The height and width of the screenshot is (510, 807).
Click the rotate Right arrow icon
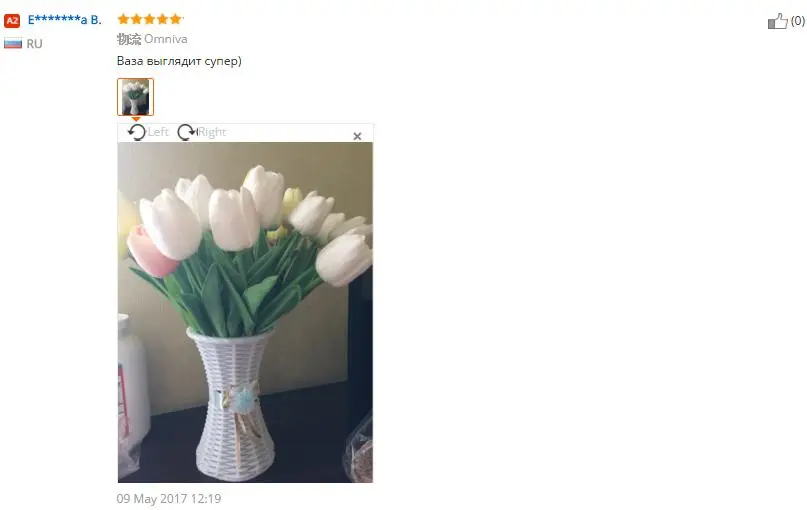click(186, 132)
